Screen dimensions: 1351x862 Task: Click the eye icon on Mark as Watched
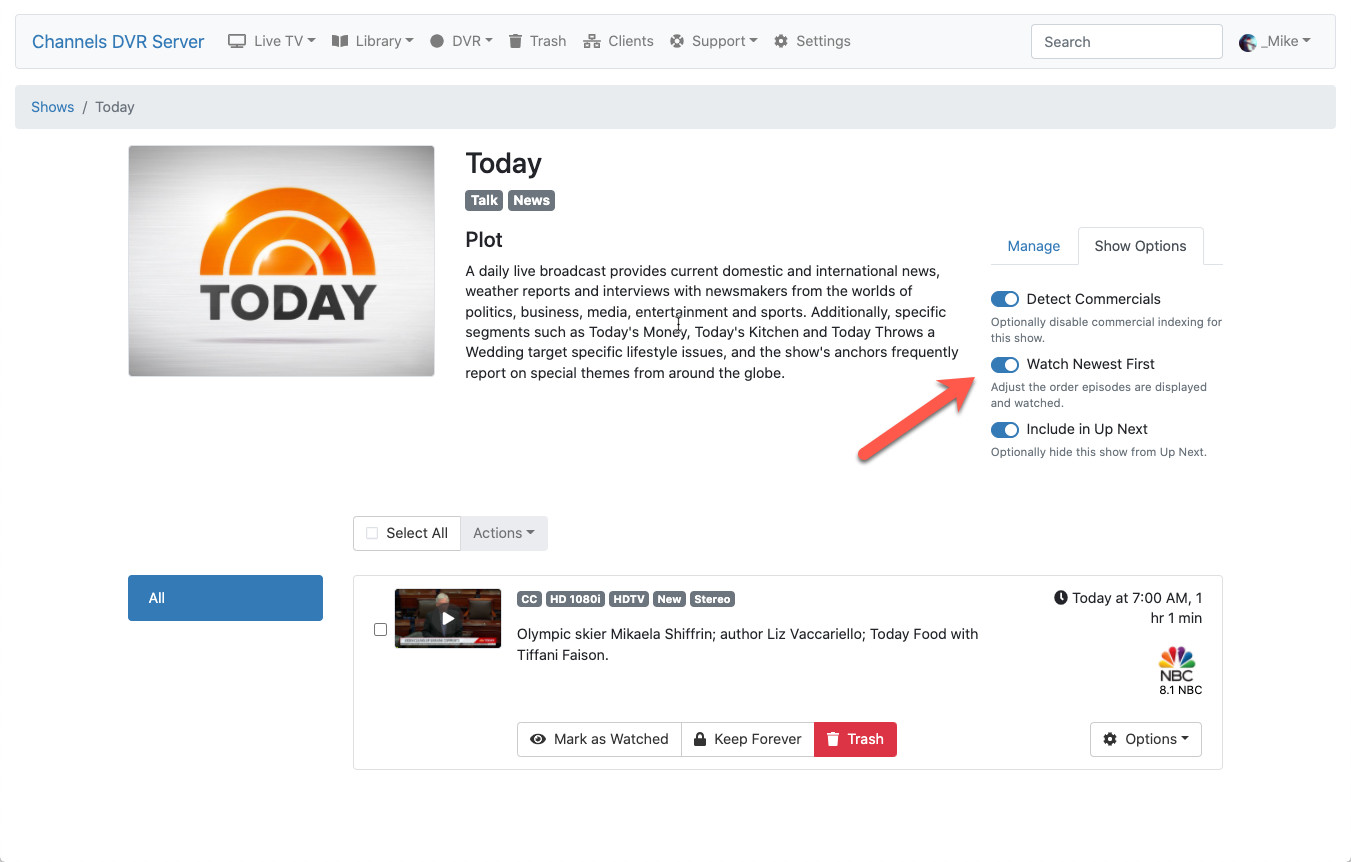(x=538, y=739)
